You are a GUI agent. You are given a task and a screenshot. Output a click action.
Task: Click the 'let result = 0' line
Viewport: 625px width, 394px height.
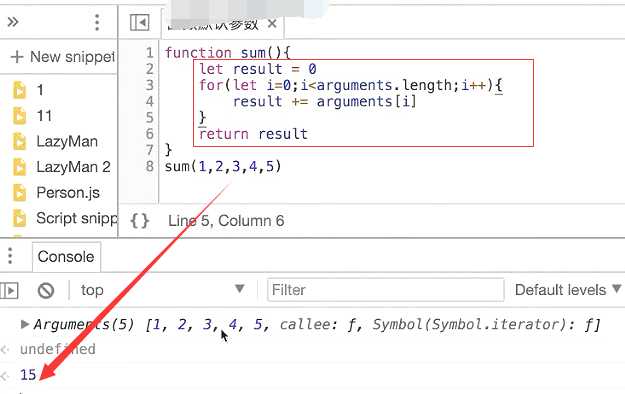(258, 69)
